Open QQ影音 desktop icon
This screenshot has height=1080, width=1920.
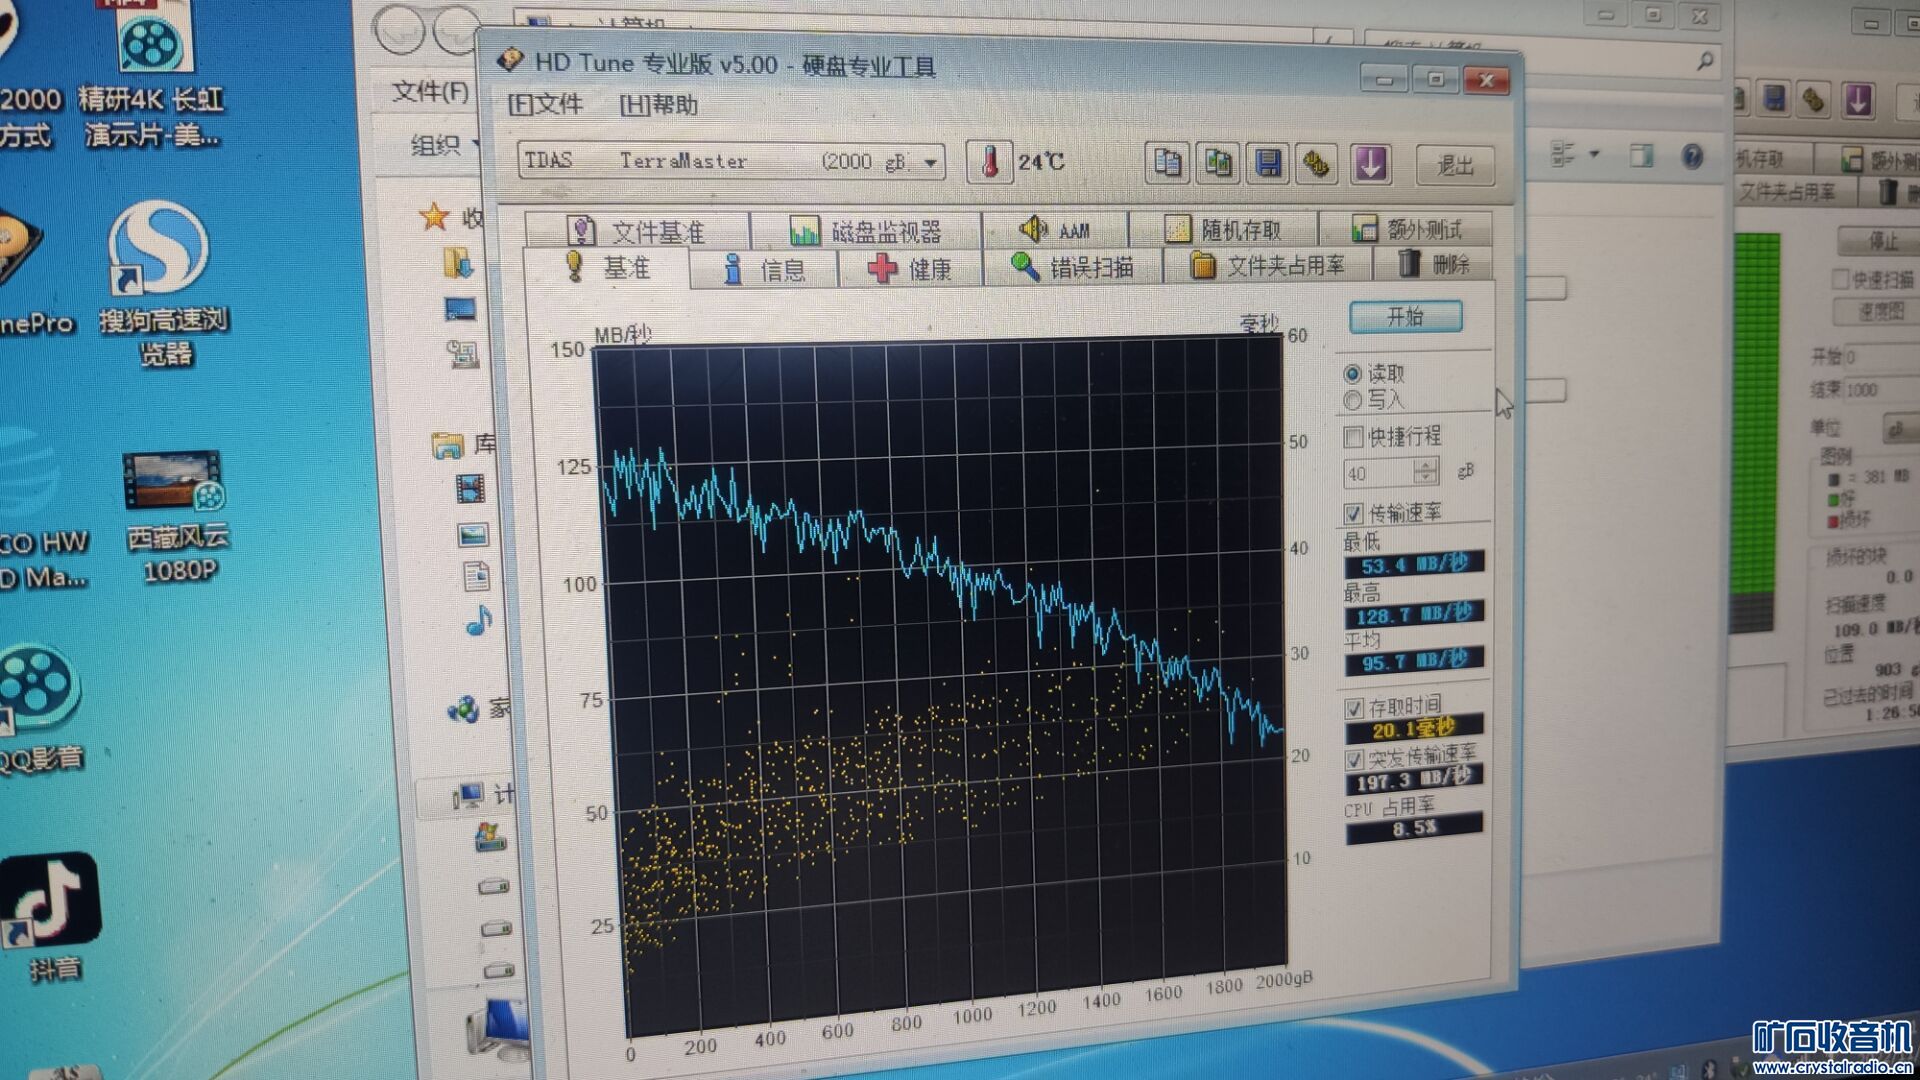[x=40, y=708]
